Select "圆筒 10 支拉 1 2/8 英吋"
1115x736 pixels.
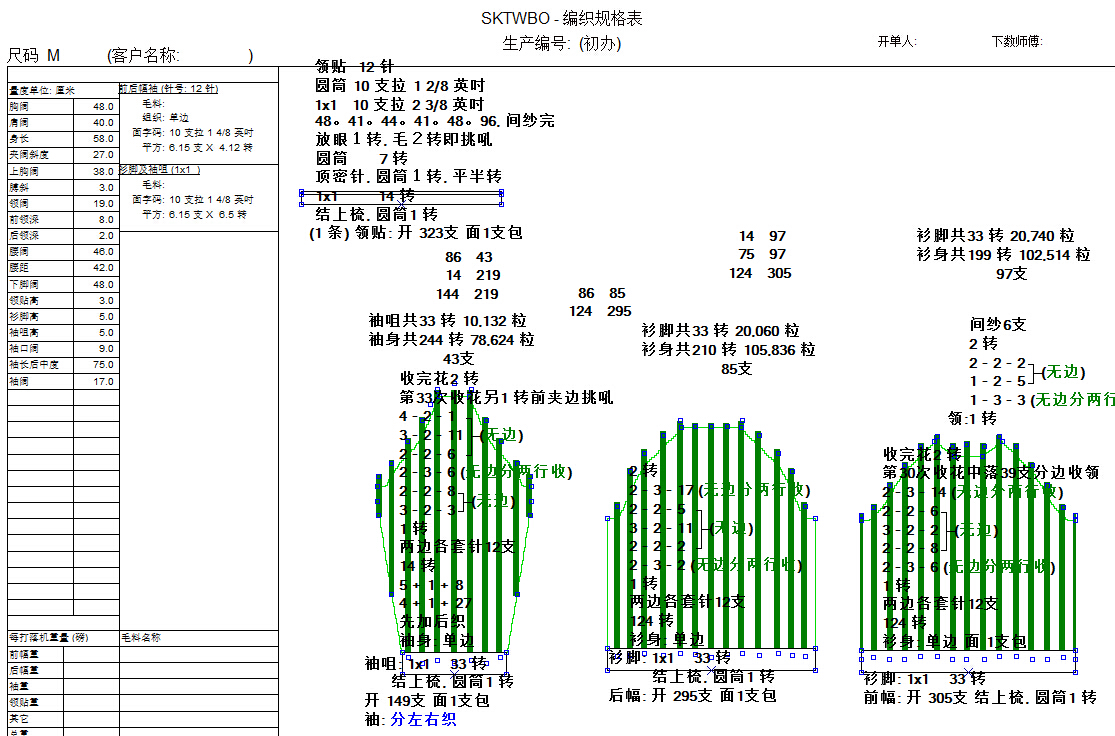click(400, 85)
